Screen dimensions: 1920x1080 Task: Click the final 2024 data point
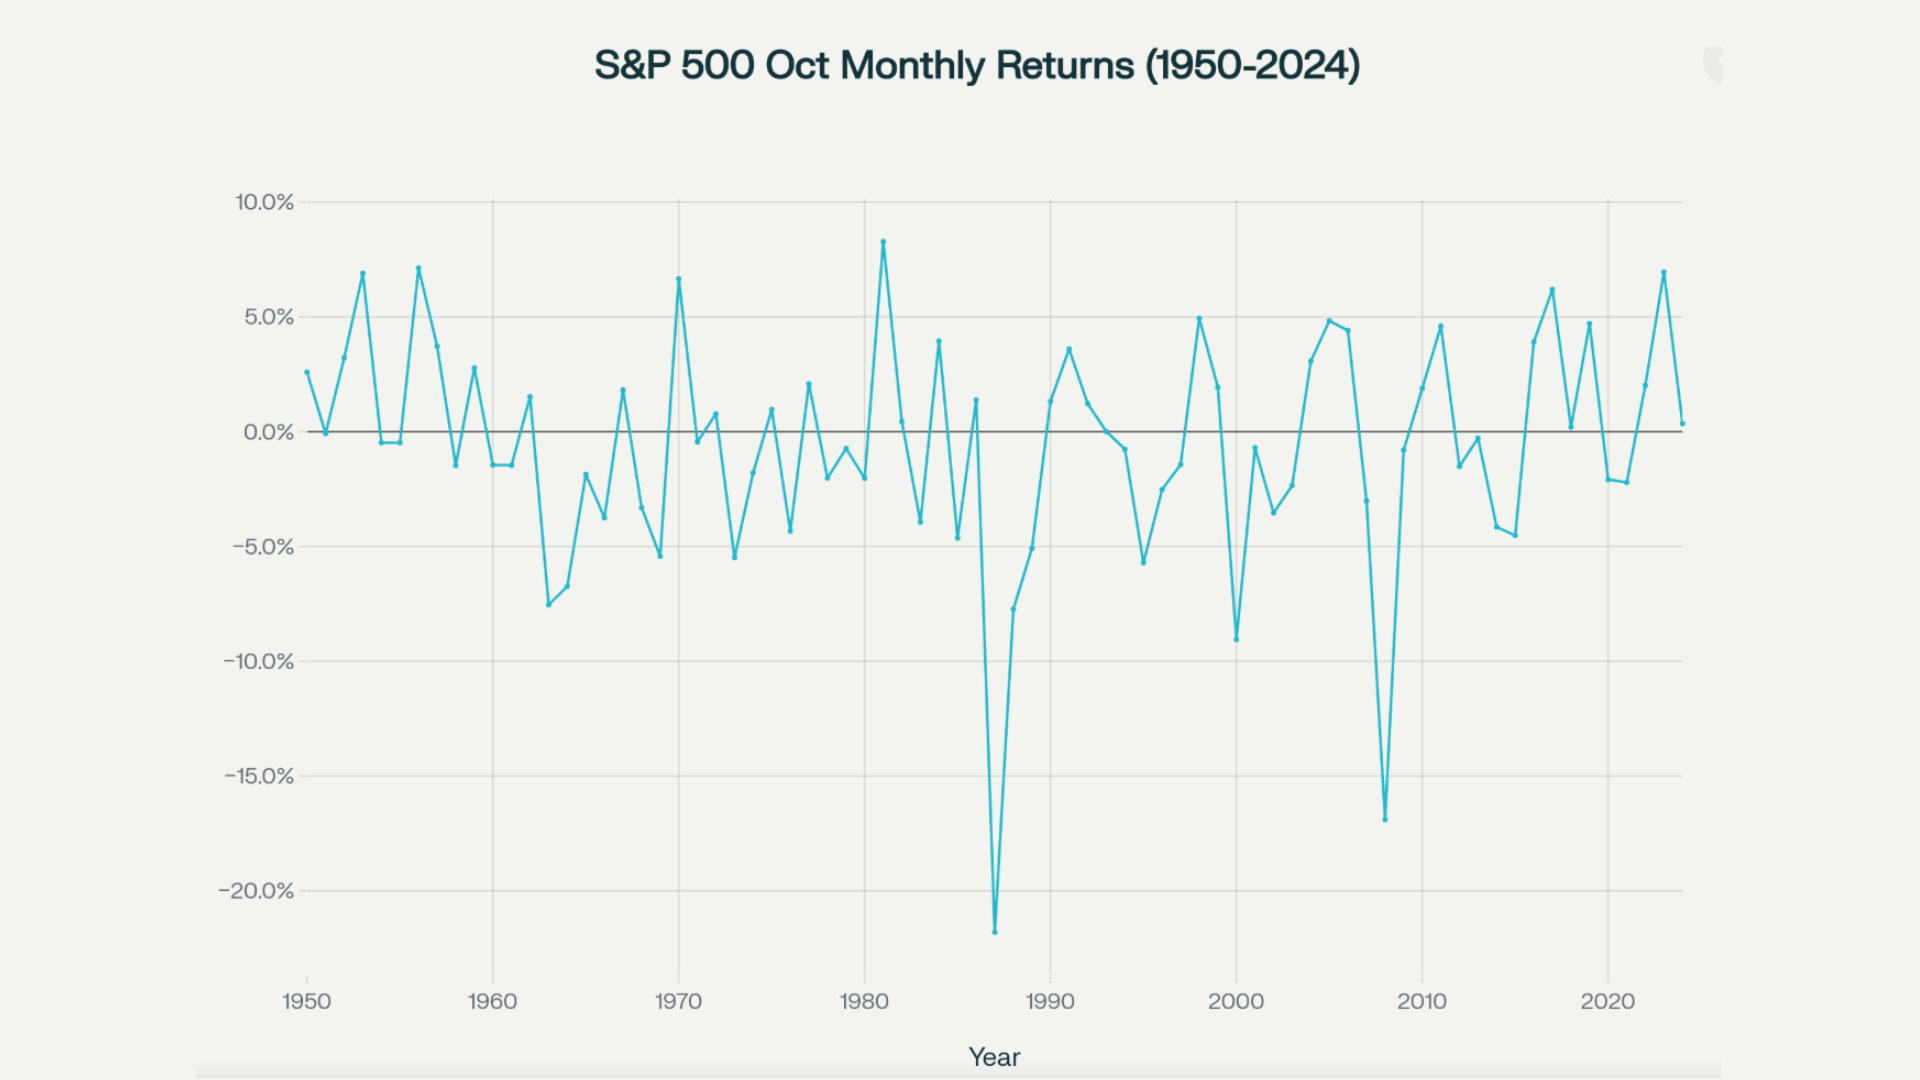1682,424
